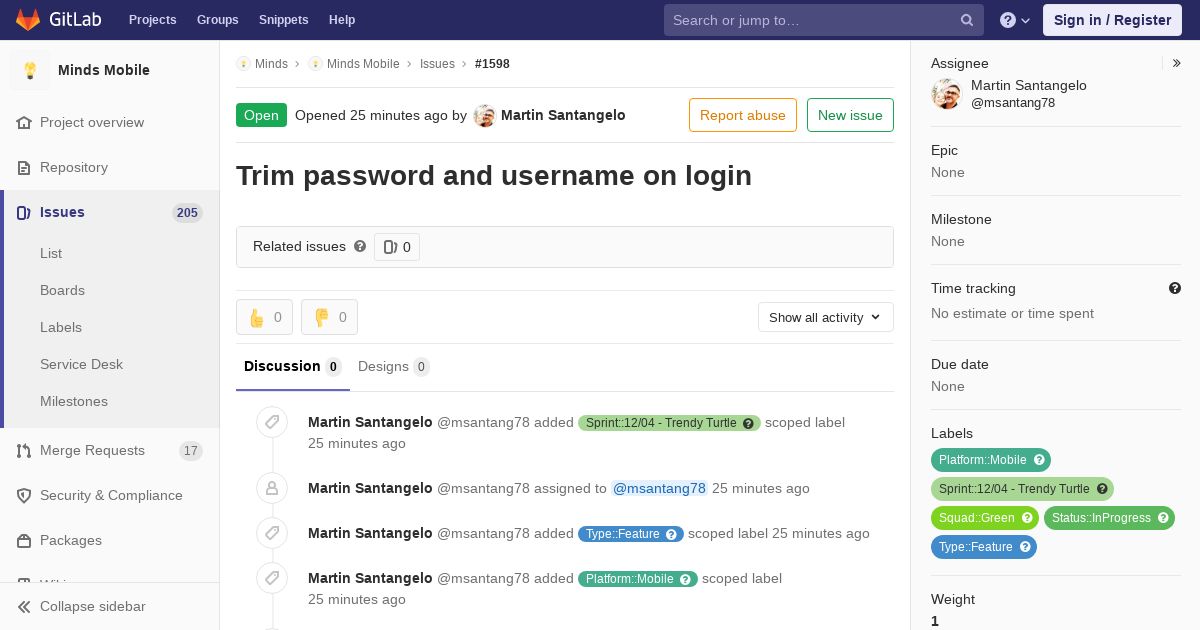Open the Boards sidebar item

pos(62,291)
